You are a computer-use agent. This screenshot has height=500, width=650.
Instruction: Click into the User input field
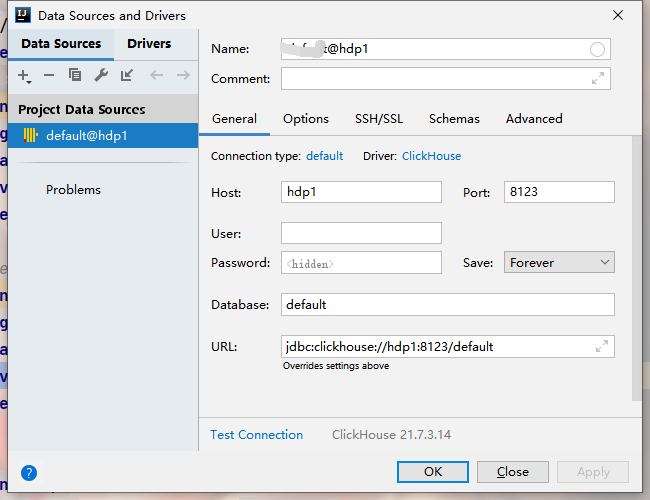click(361, 233)
